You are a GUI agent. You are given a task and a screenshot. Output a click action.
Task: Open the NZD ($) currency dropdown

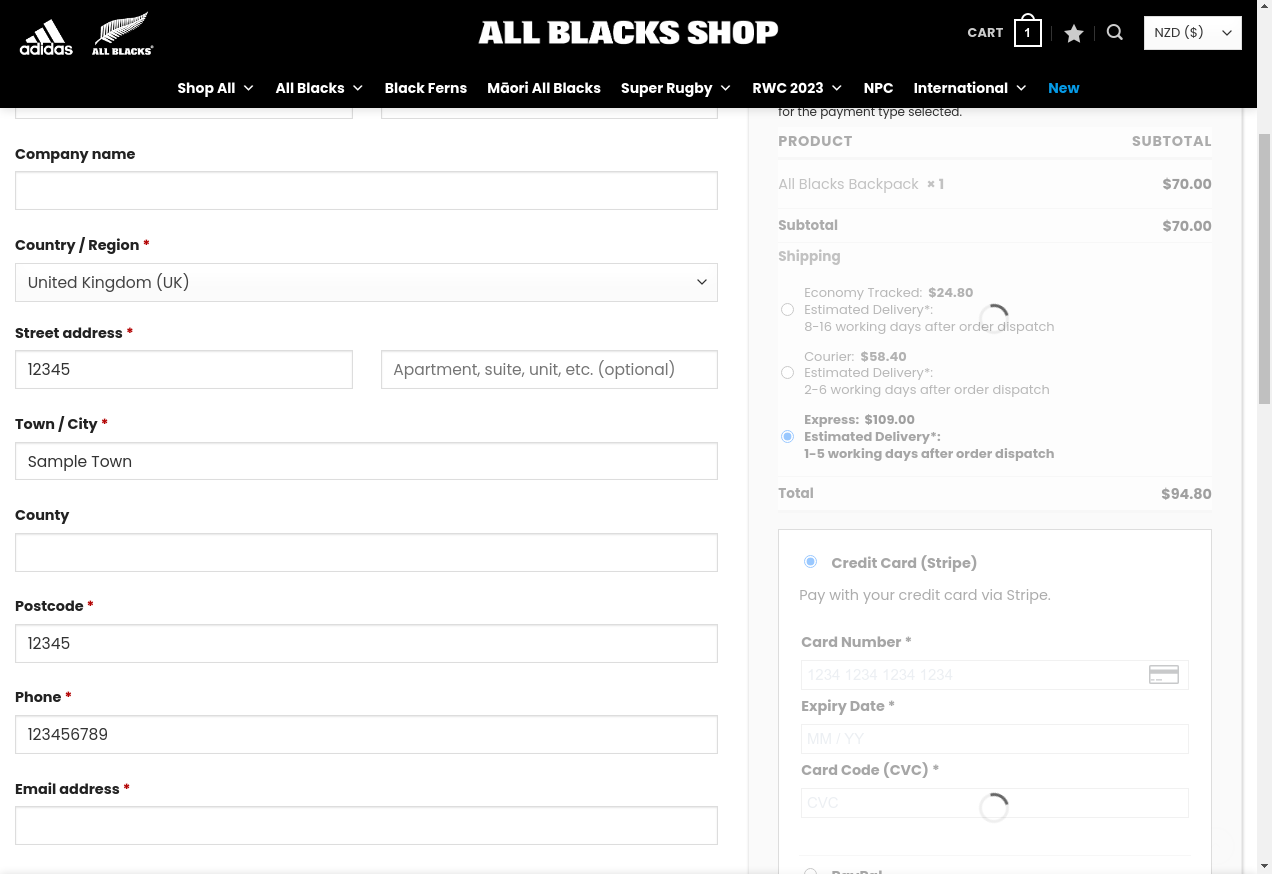coord(1193,33)
